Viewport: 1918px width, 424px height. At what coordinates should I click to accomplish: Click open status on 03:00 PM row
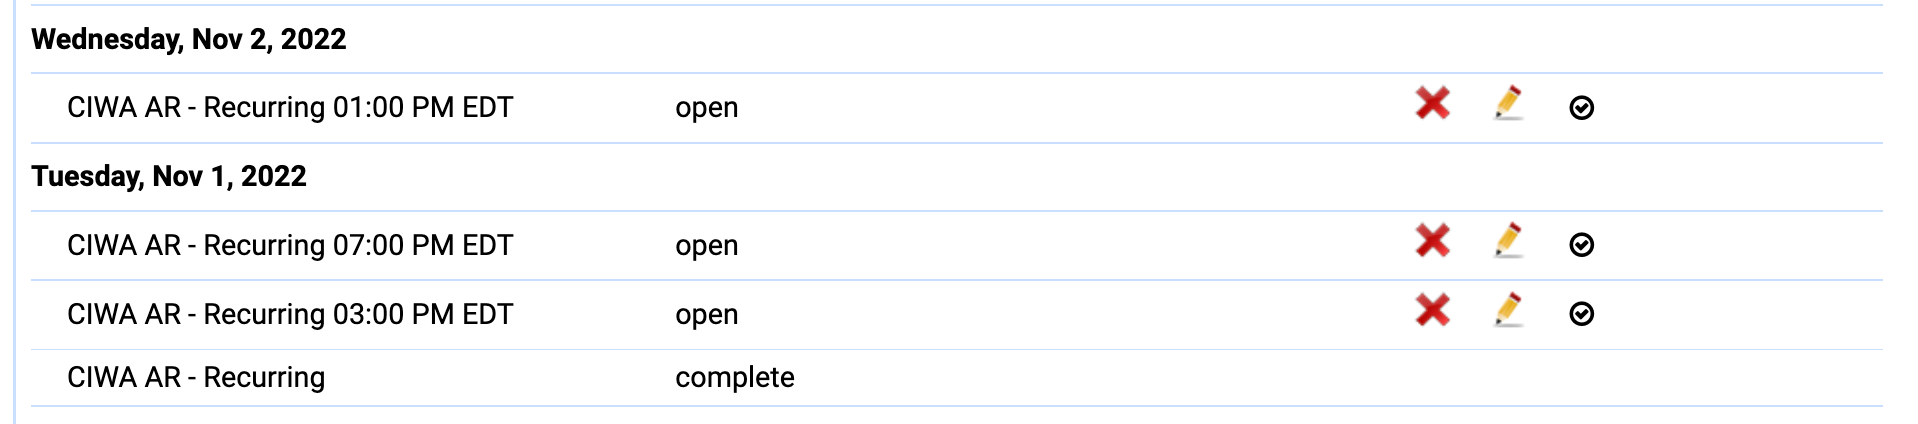[x=706, y=314]
